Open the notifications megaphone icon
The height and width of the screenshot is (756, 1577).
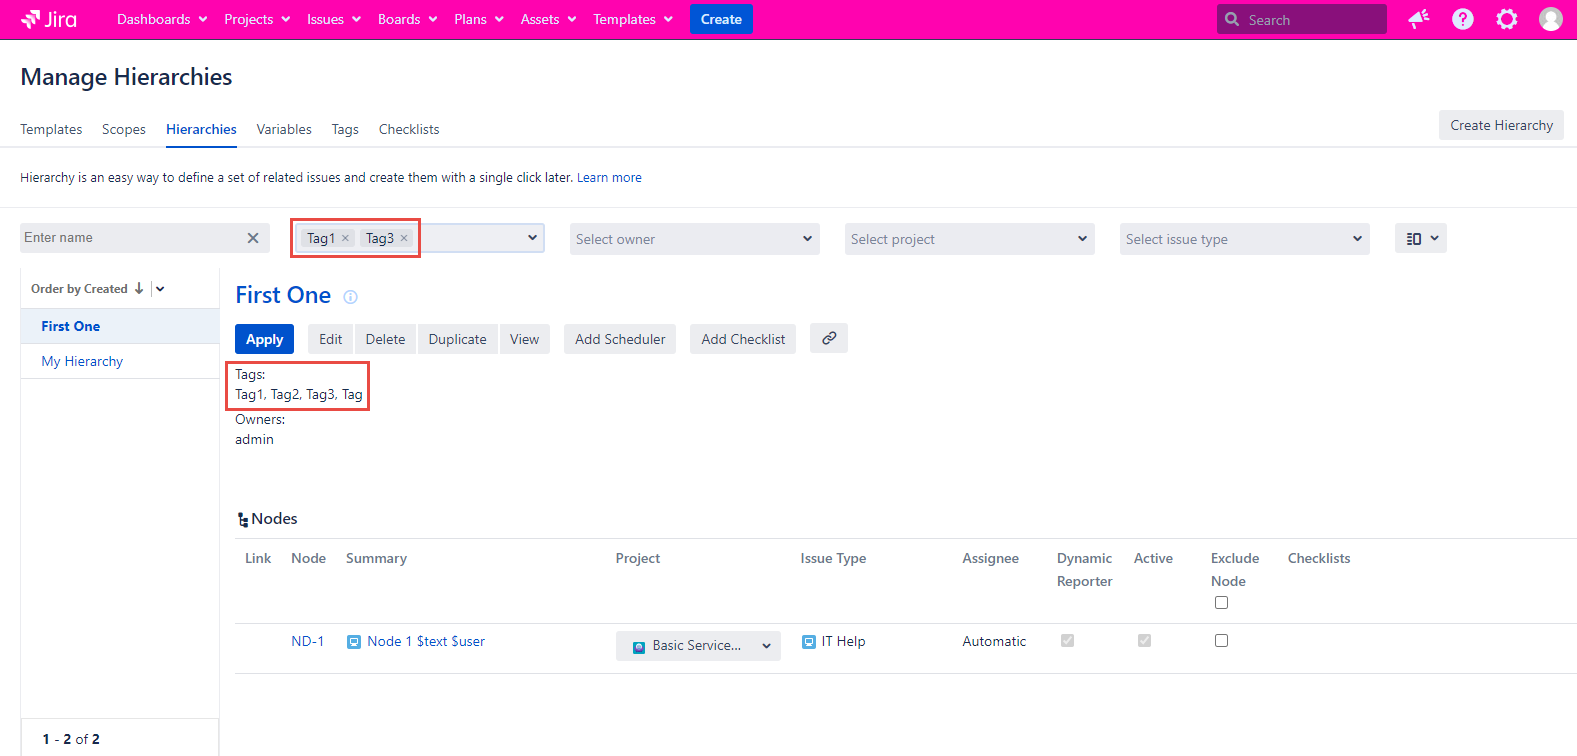point(1418,19)
